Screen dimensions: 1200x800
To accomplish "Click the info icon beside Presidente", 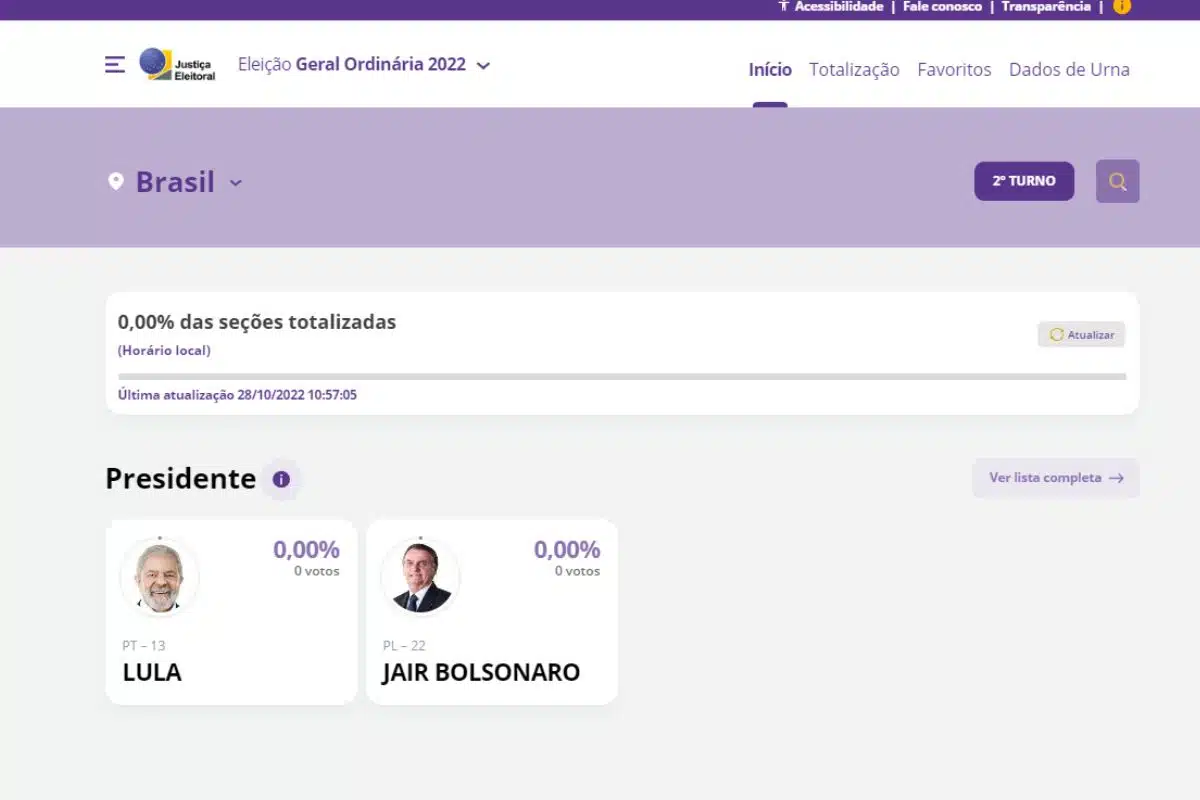I will (x=282, y=480).
